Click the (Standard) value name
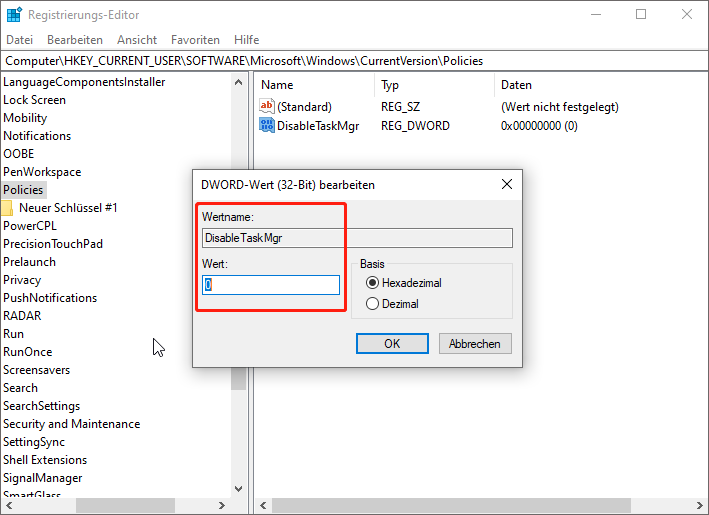This screenshot has height=515, width=709. pos(304,107)
